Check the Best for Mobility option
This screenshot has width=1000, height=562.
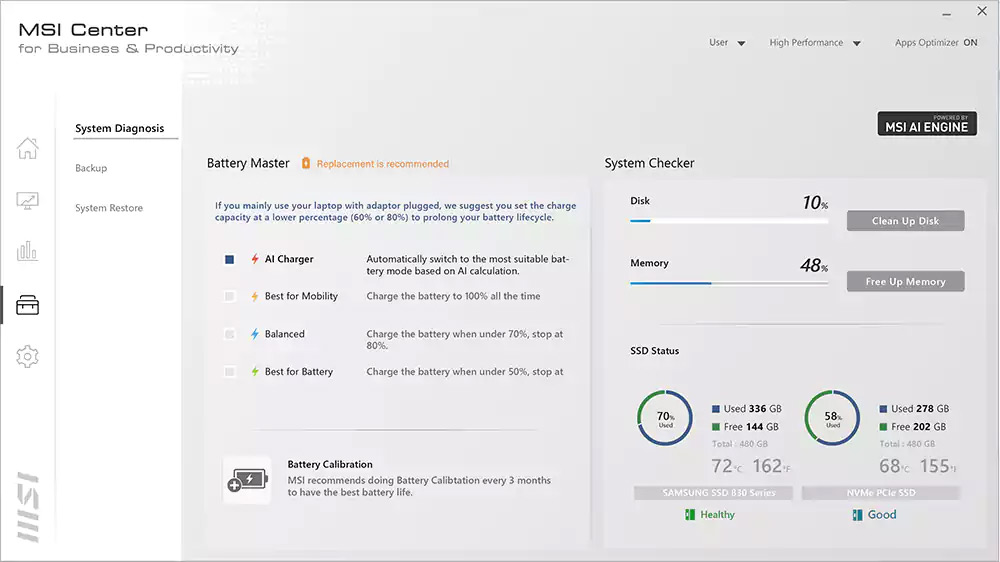point(230,296)
